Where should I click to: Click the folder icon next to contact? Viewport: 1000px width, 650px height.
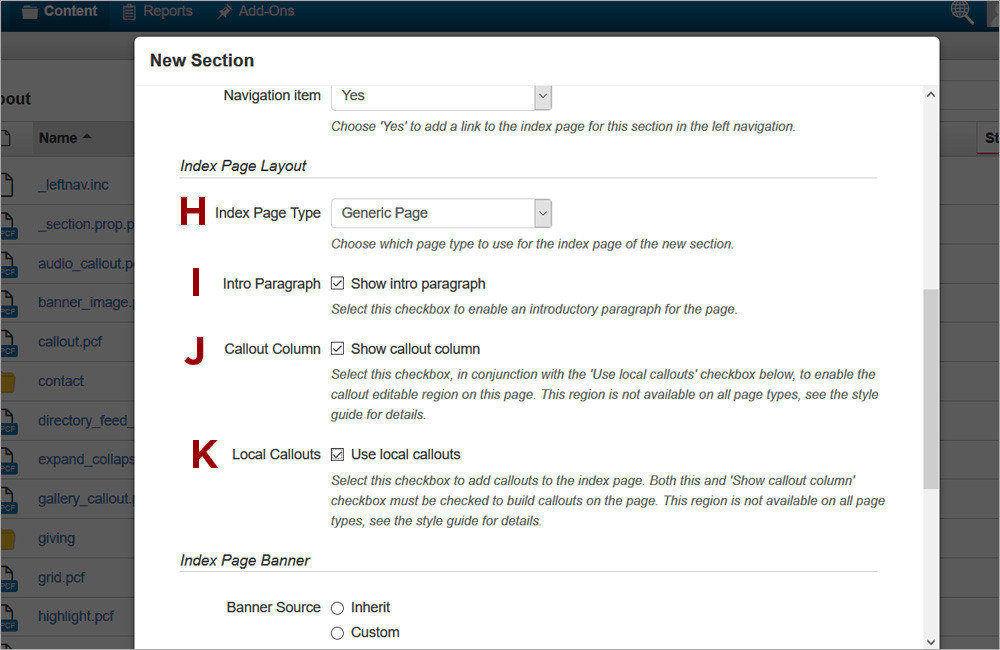pyautogui.click(x=9, y=381)
